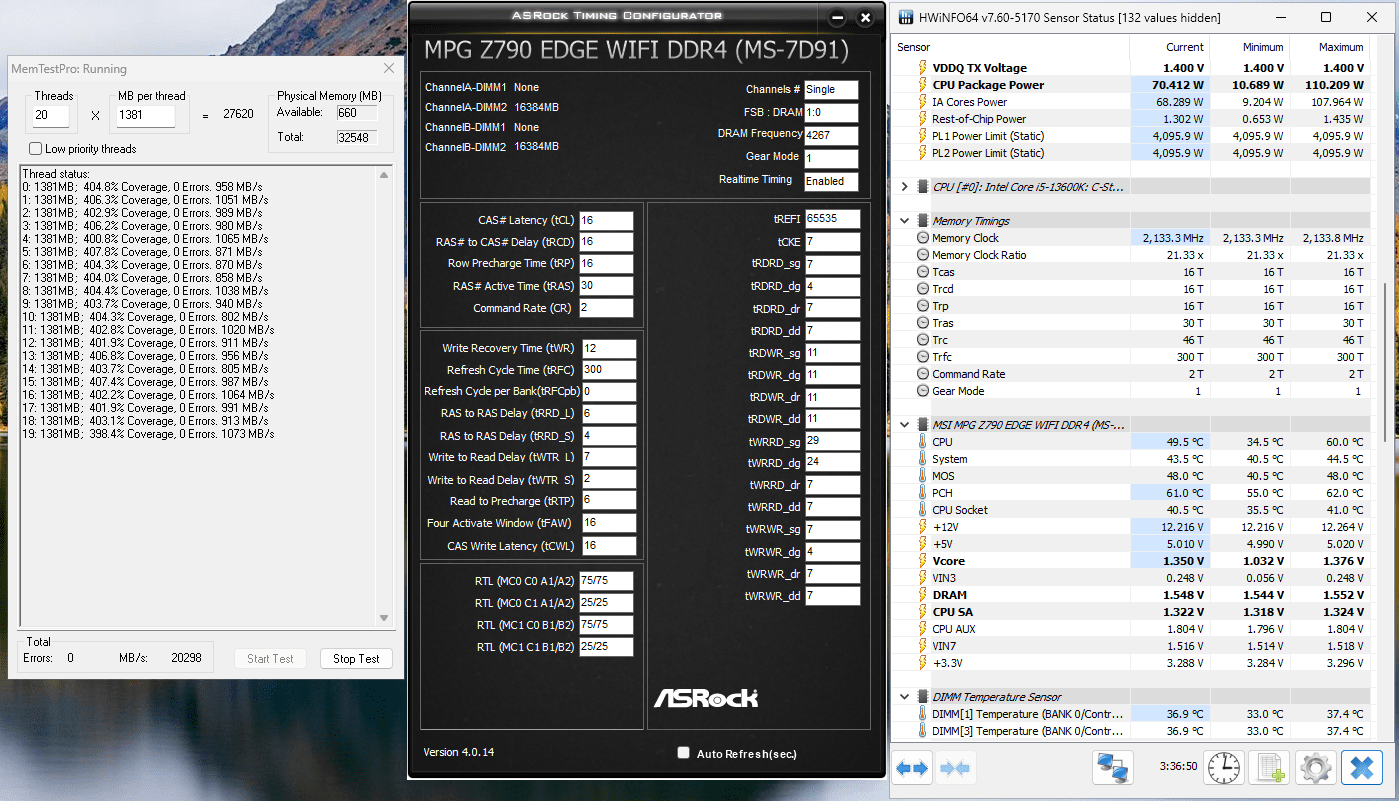Click Refresh Cycle Time (tRFC) field

pyautogui.click(x=608, y=370)
